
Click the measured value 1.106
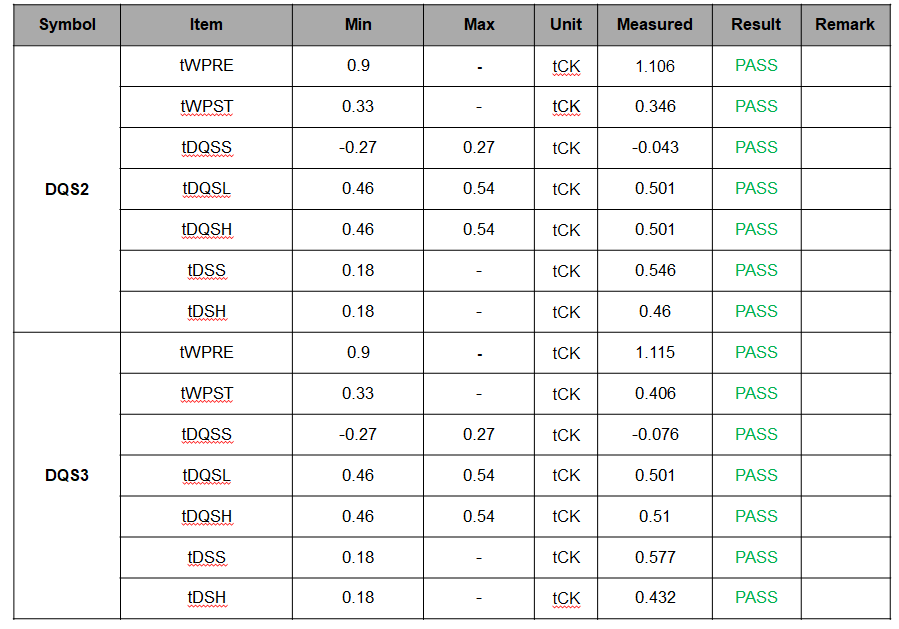click(655, 66)
